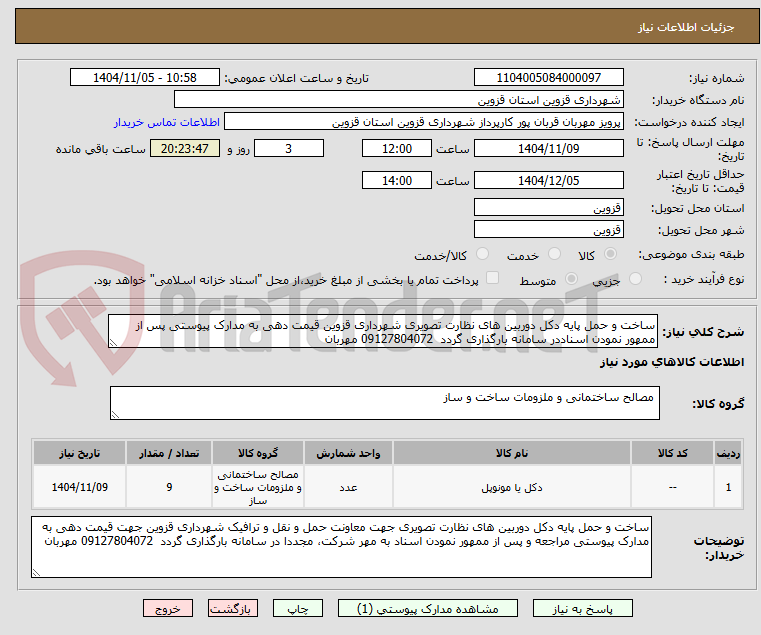Viewport: 761px width, 635px height.
Task: Select the کالا radio button
Action: [x=610, y=254]
